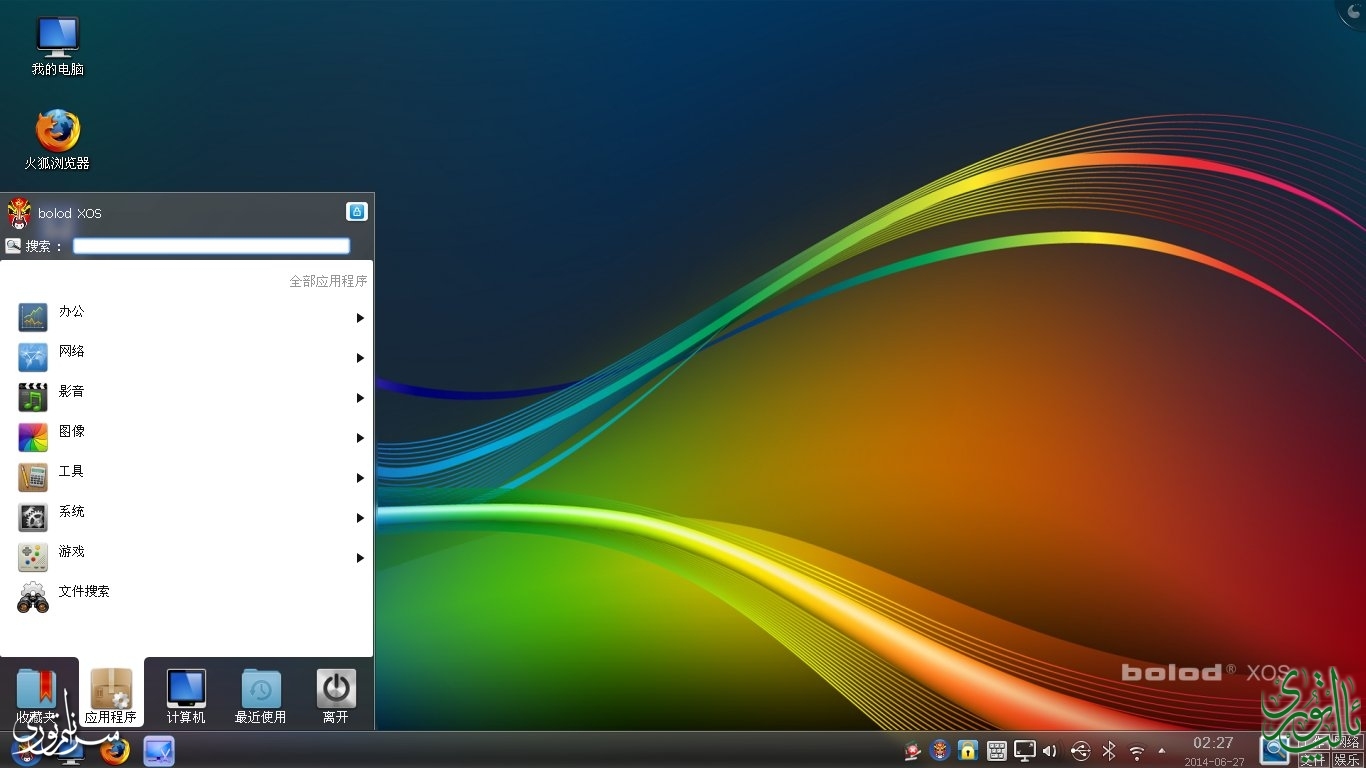Switch to the 最近使用 recent tab

click(x=260, y=696)
